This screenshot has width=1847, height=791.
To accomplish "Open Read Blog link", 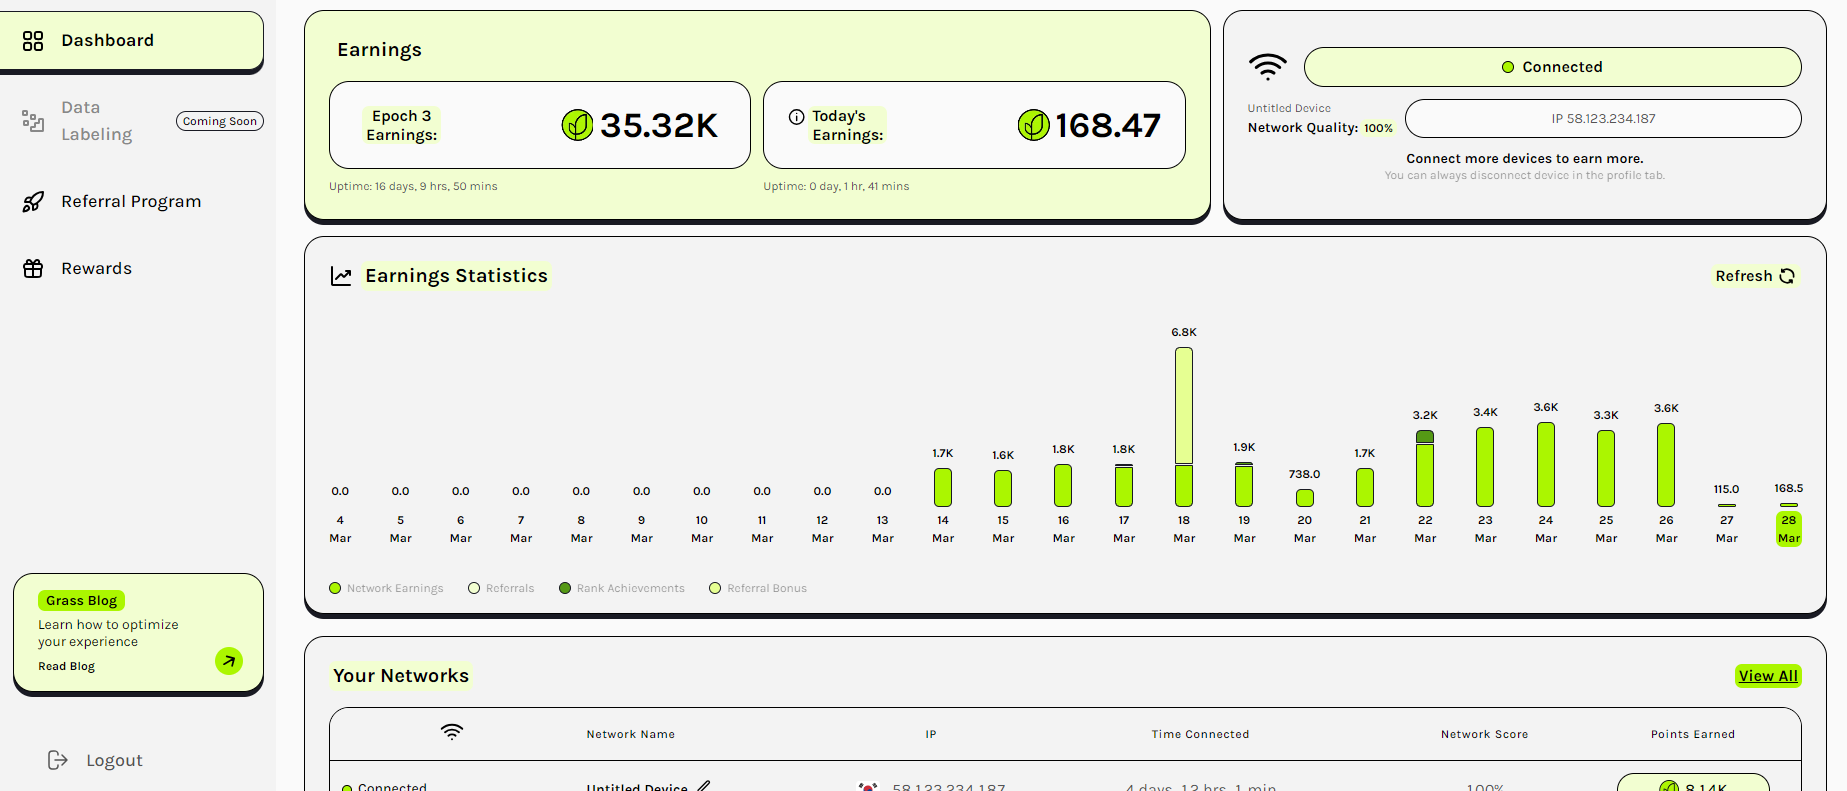I will [66, 667].
